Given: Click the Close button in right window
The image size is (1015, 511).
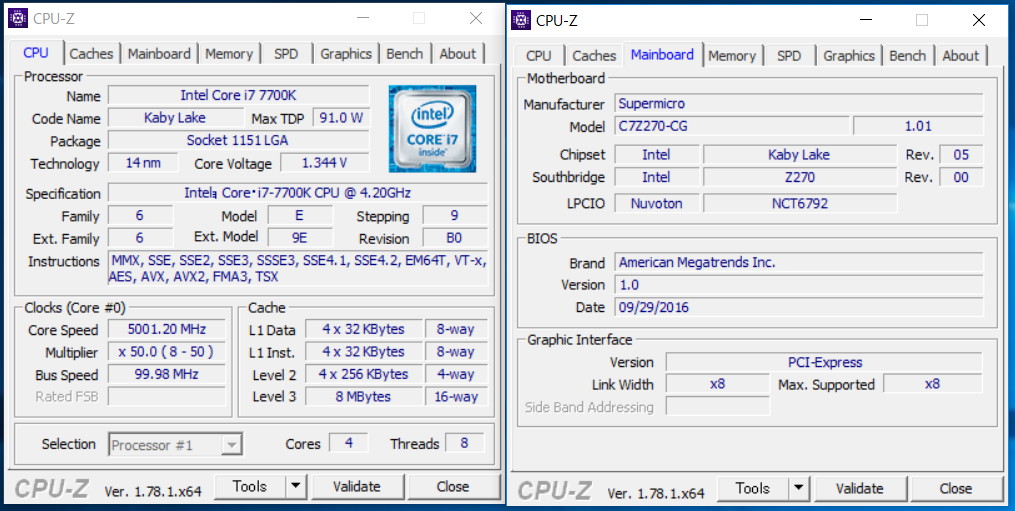Looking at the screenshot, I should [956, 488].
